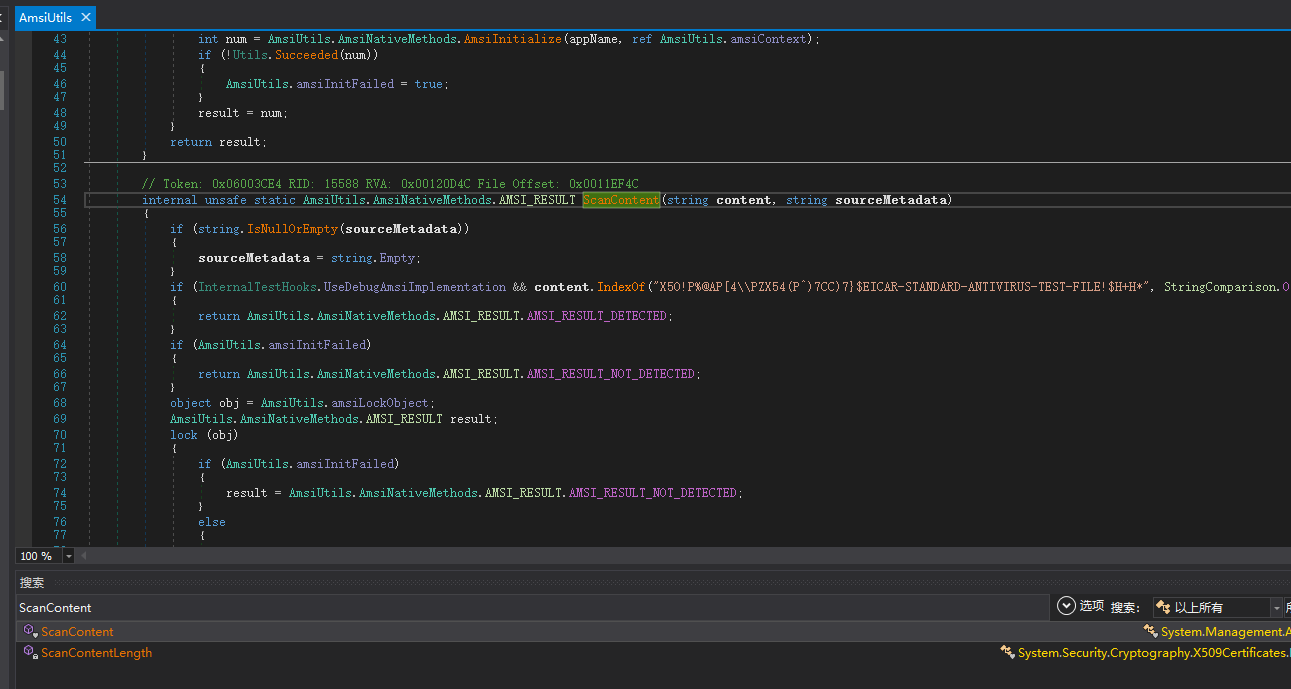Click the method icon beside the ScanContentLength result

30,652
